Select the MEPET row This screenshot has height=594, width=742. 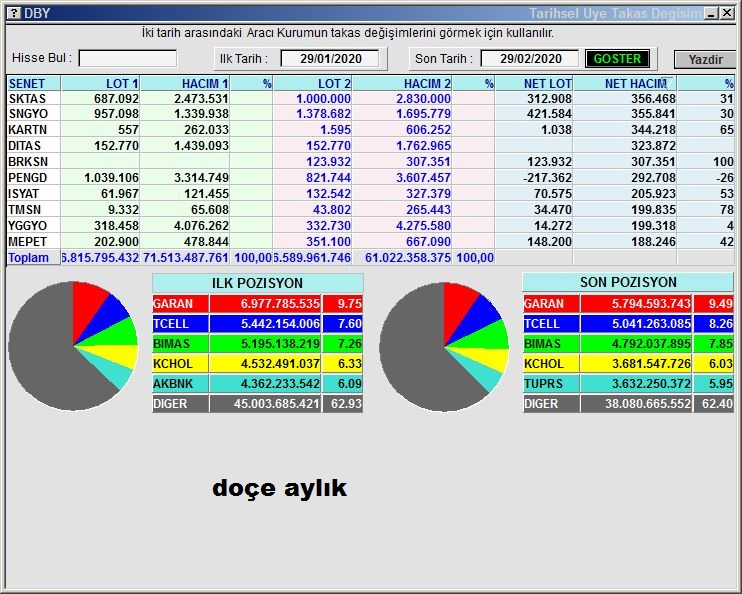[371, 241]
